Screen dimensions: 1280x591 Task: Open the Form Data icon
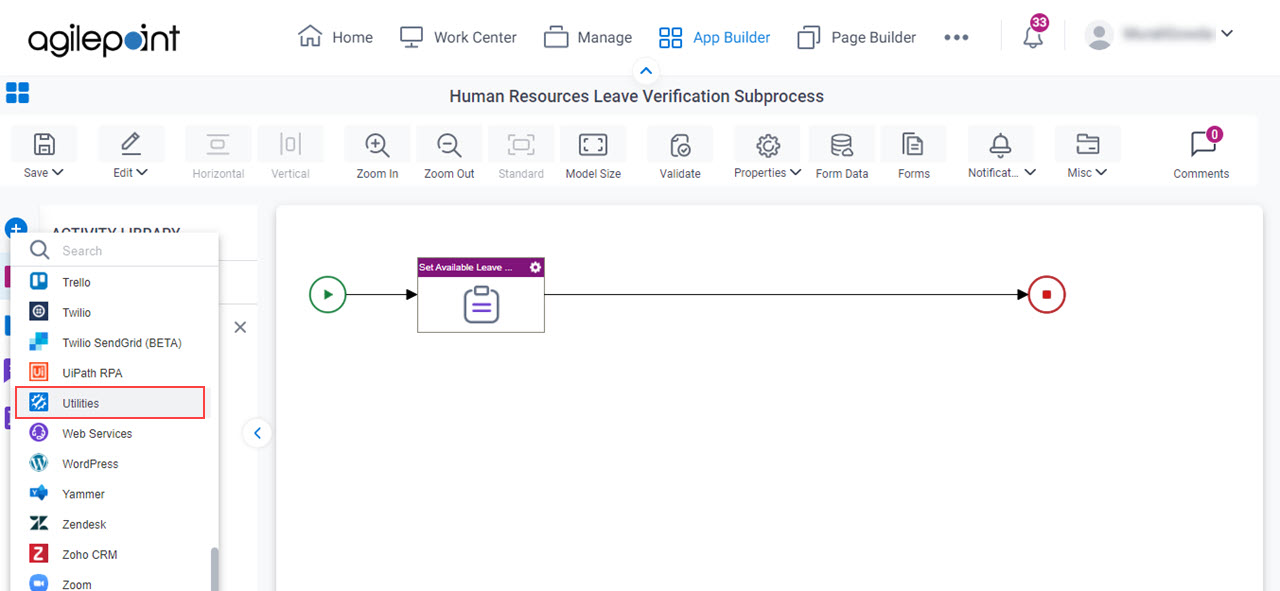842,145
